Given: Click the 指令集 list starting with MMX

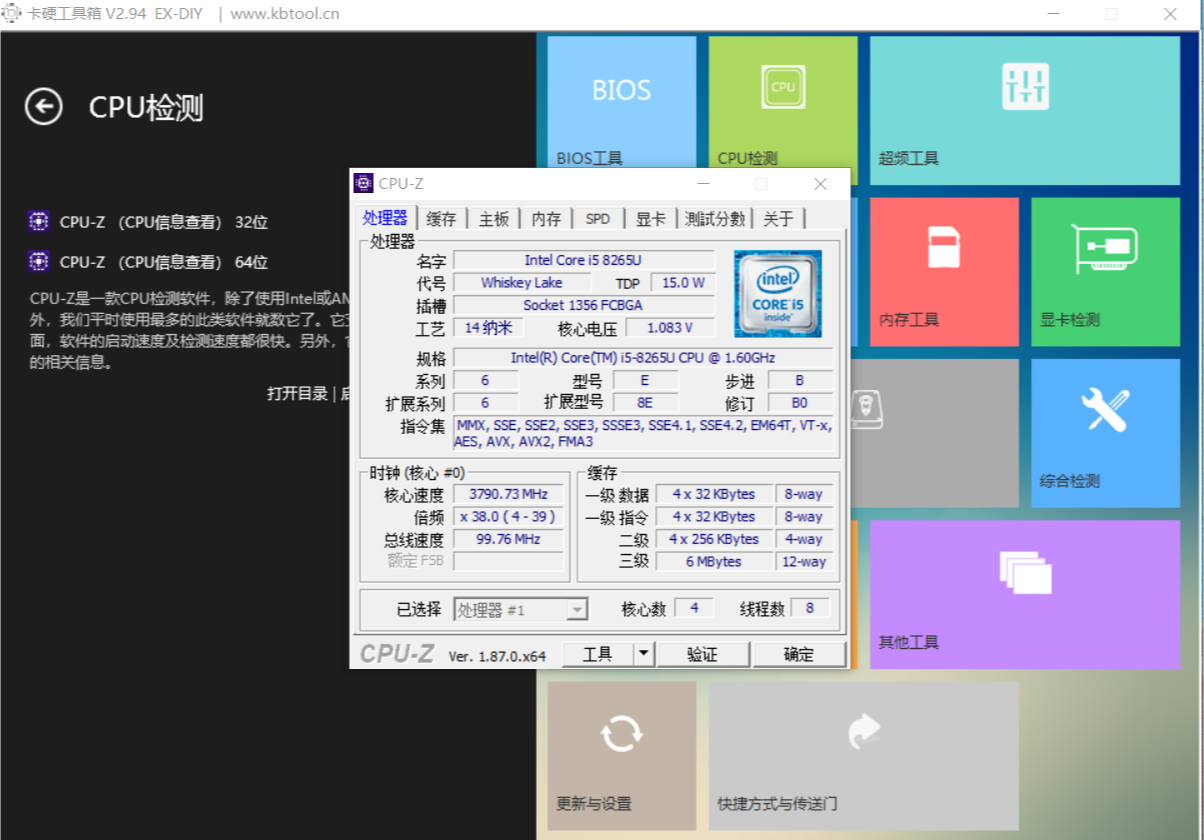Looking at the screenshot, I should tap(643, 433).
